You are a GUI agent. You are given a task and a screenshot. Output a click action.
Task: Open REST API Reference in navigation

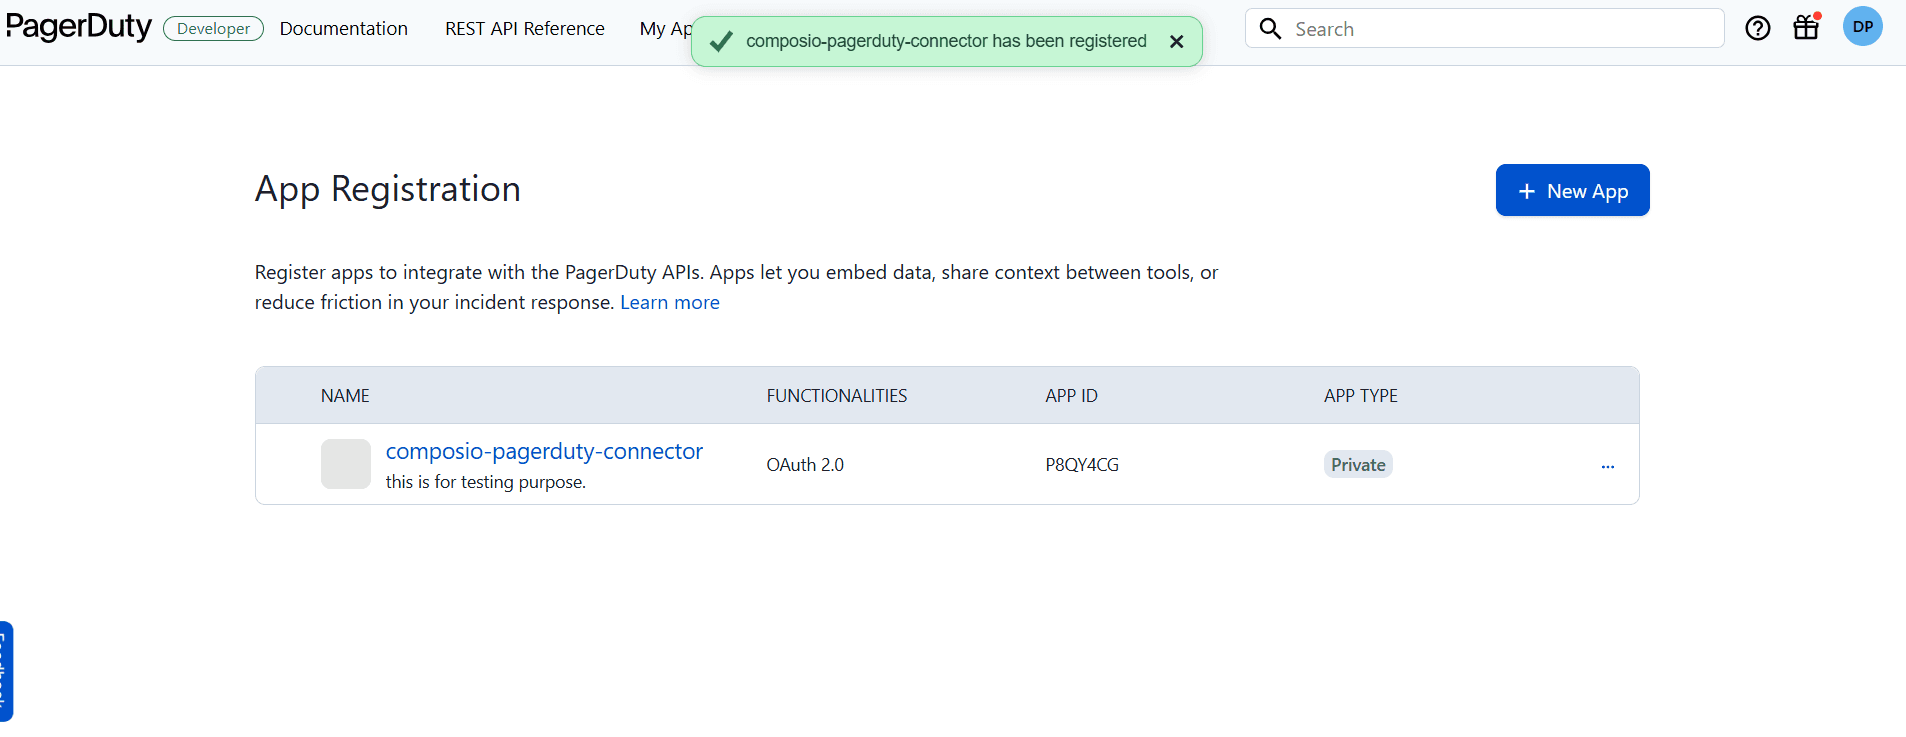coord(525,29)
